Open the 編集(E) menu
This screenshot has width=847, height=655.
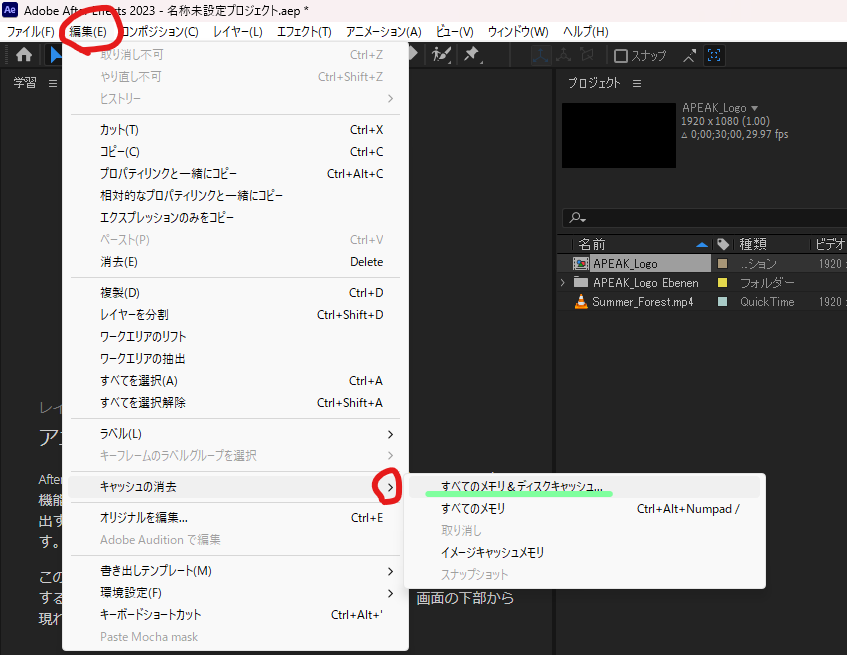88,32
